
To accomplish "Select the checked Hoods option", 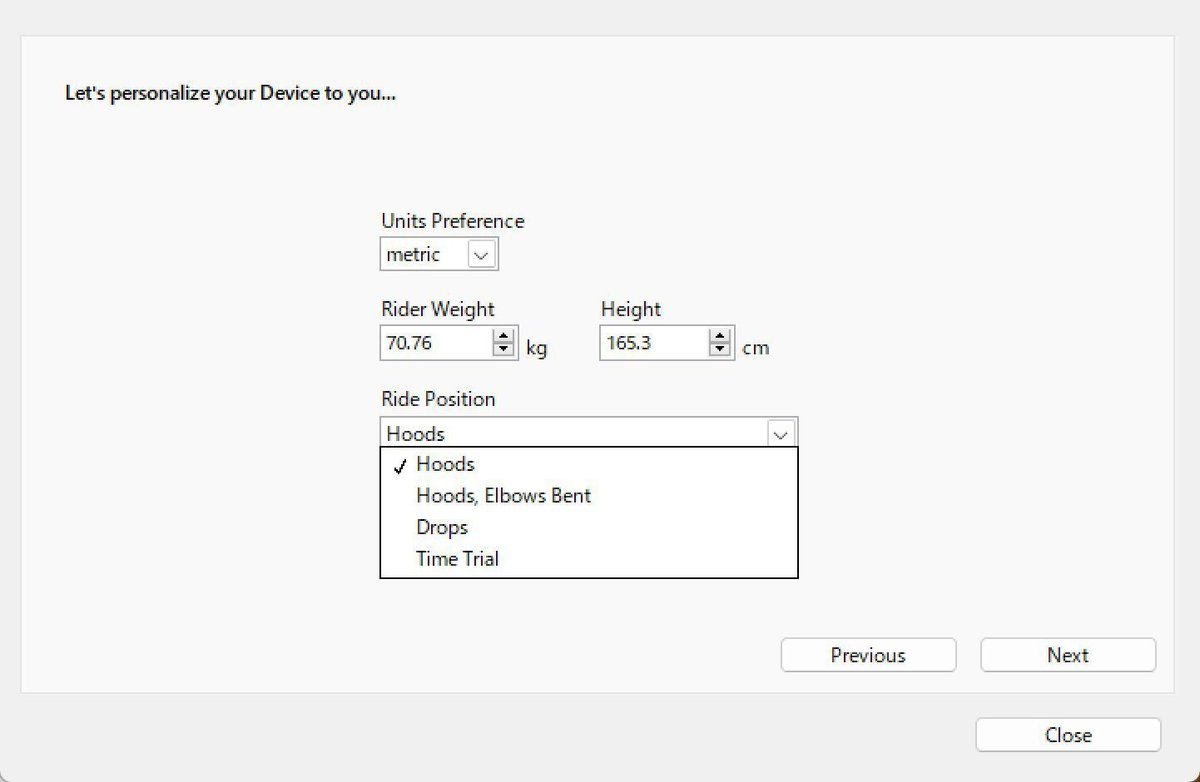I will 445,464.
